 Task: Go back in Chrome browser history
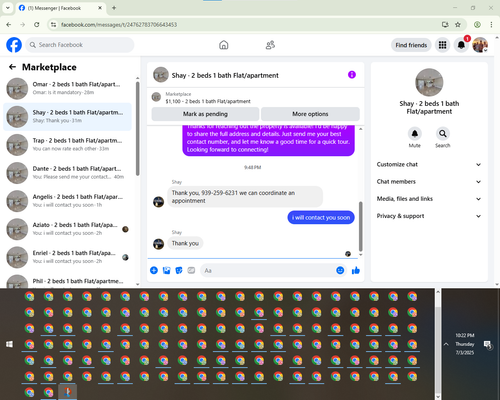9,24
